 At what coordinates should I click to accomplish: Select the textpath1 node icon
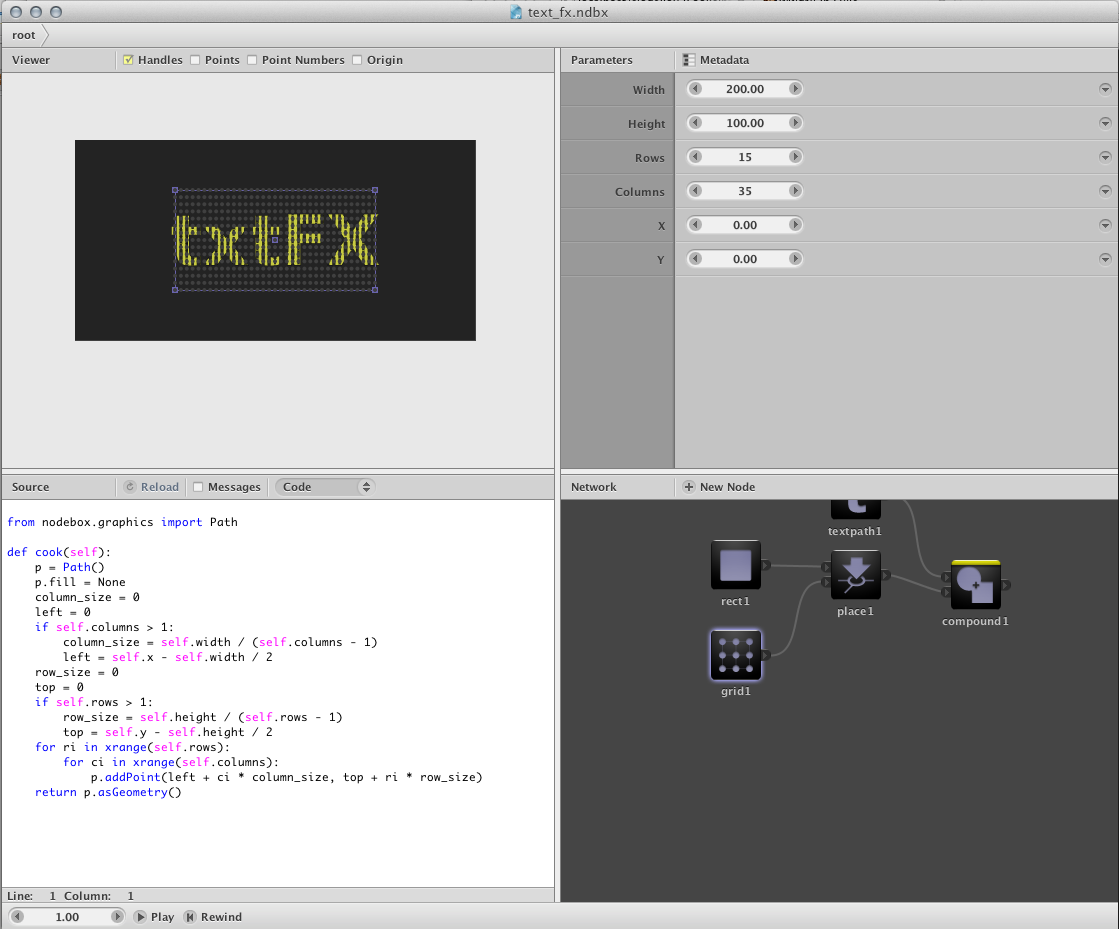pos(855,508)
